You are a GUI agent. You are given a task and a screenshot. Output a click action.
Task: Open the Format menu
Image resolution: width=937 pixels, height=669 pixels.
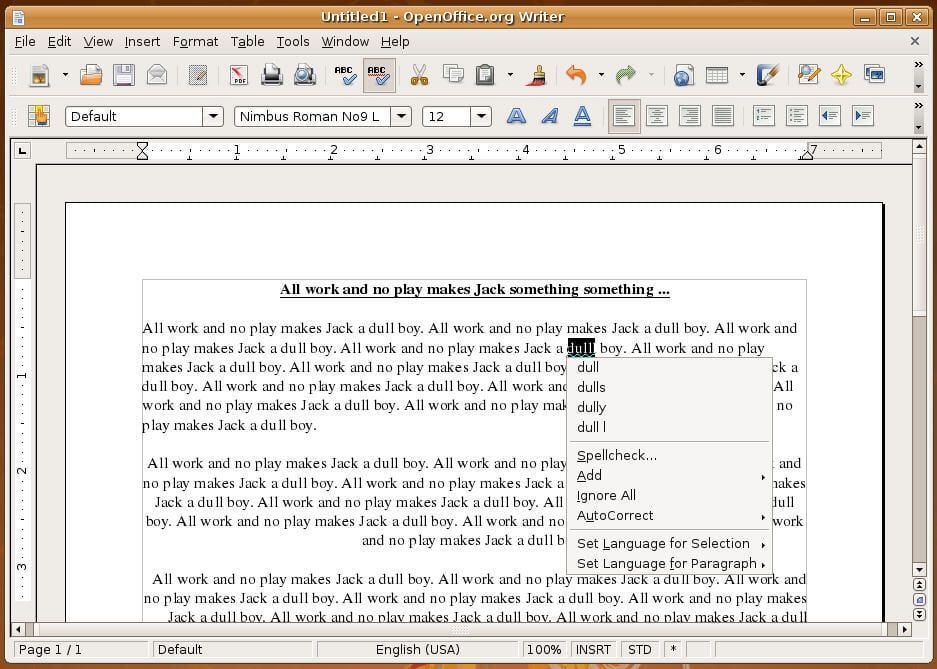(x=195, y=42)
